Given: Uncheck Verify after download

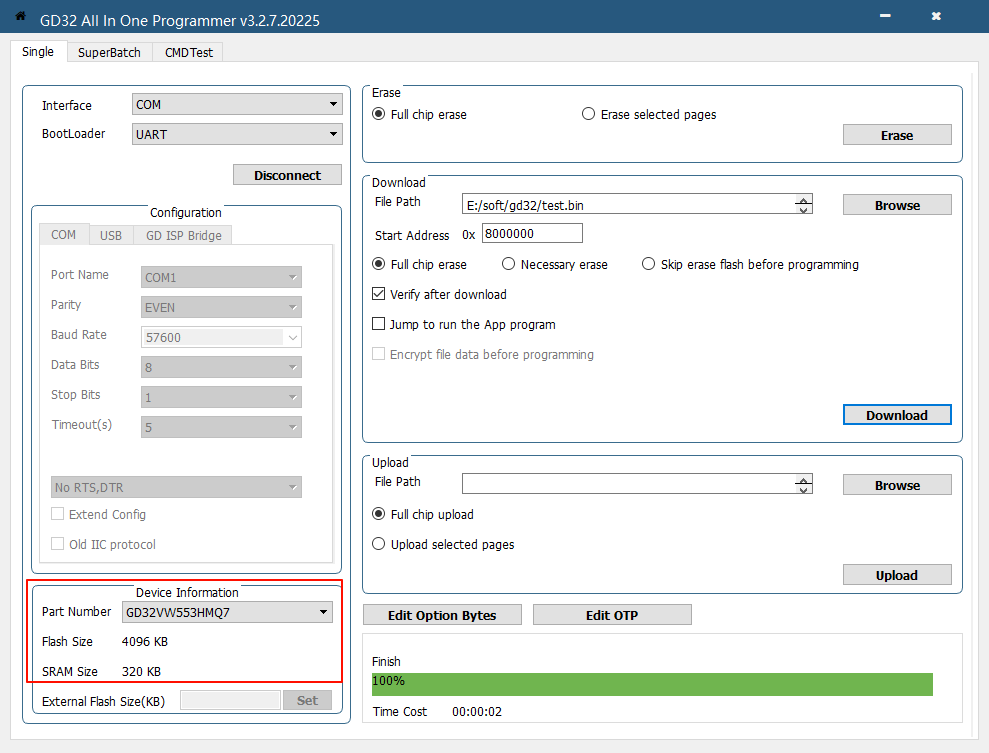Looking at the screenshot, I should click(379, 295).
